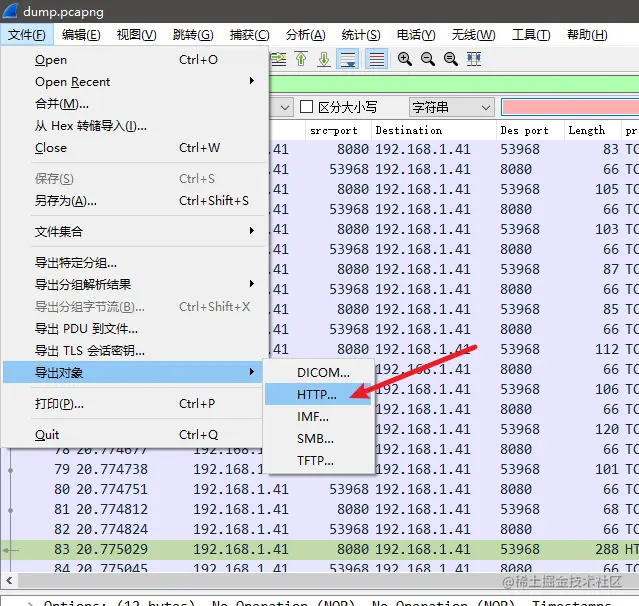
Task: Click Length cell with value 87
Action: [611, 269]
